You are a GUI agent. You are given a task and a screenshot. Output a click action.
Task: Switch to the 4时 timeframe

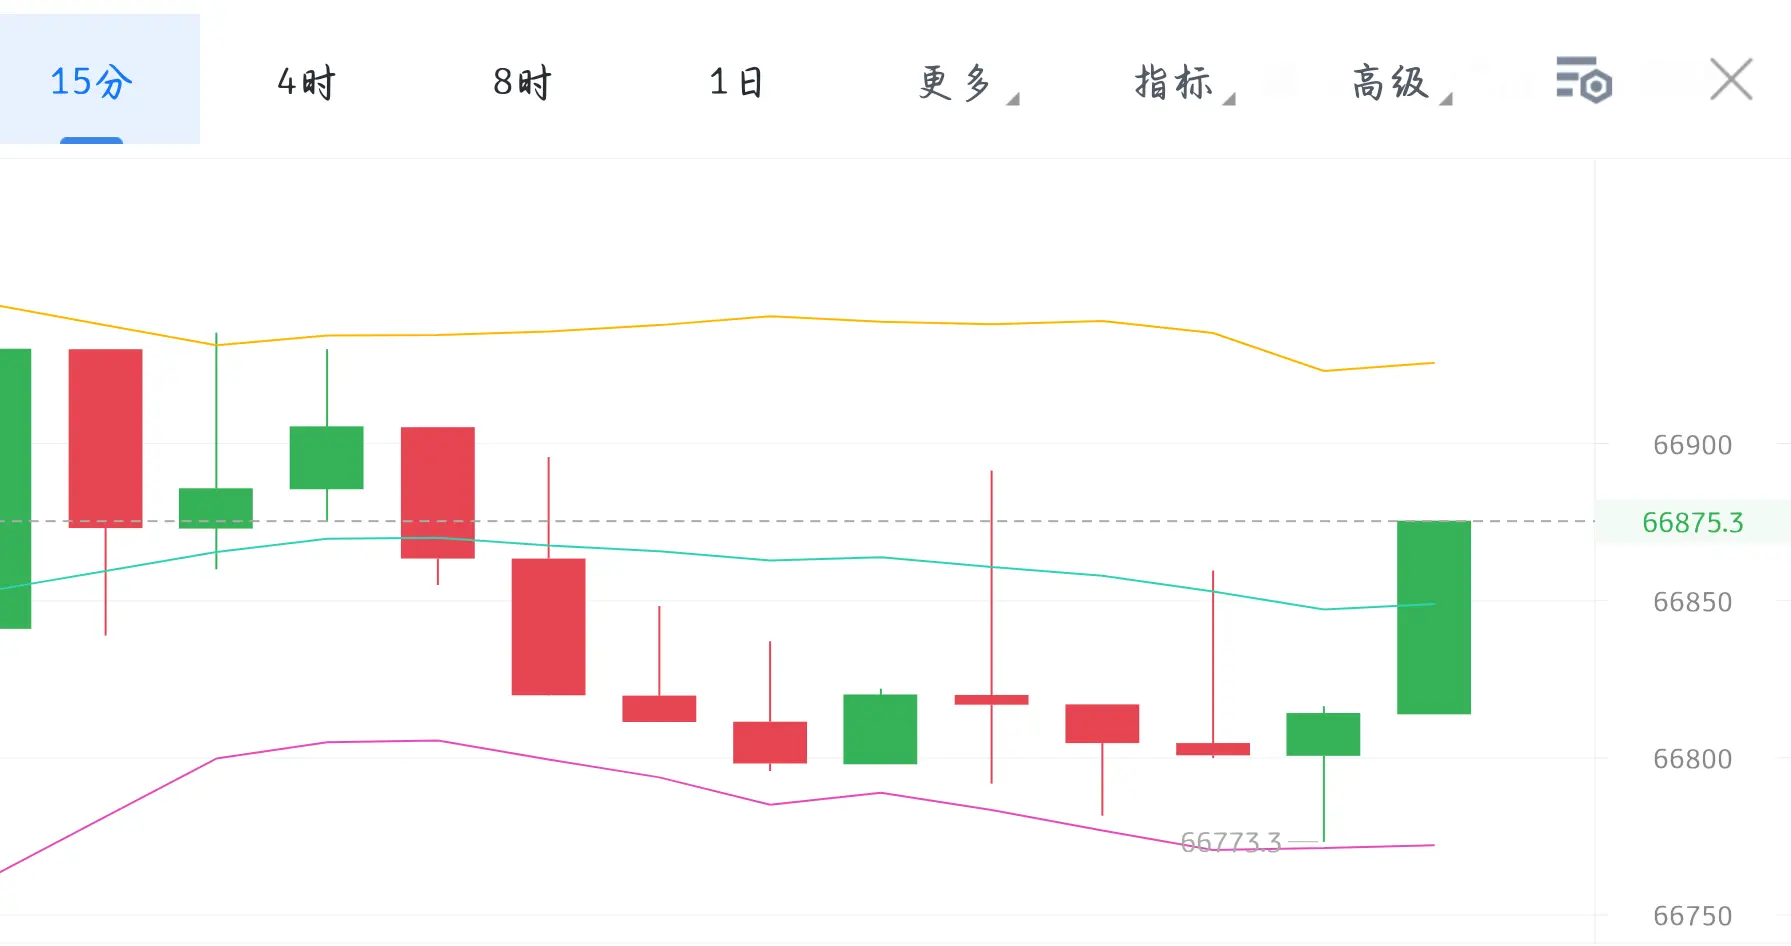[x=306, y=82]
